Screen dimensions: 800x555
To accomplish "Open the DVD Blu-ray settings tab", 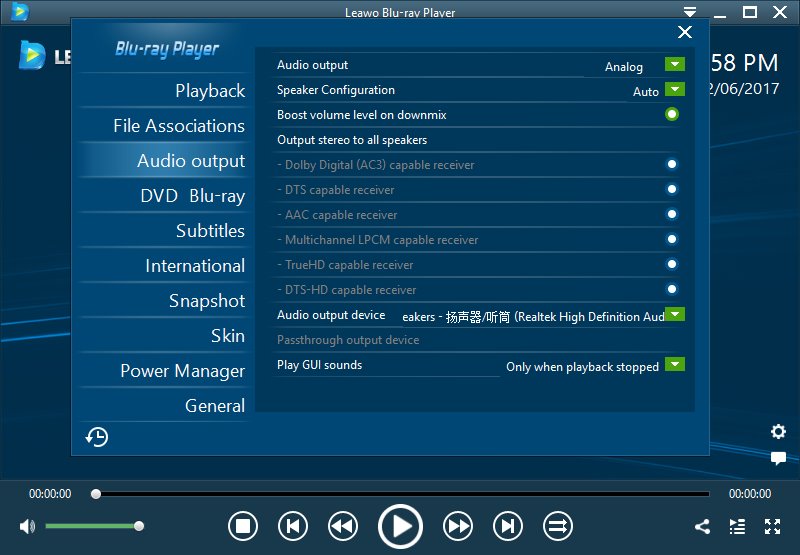I will coord(163,196).
